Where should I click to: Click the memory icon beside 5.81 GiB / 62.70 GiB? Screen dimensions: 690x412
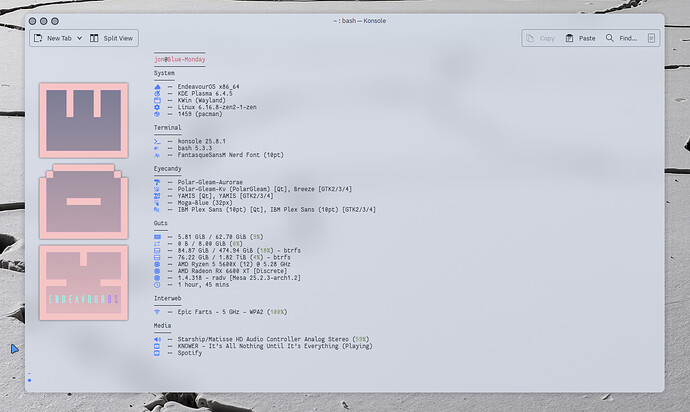click(x=157, y=237)
